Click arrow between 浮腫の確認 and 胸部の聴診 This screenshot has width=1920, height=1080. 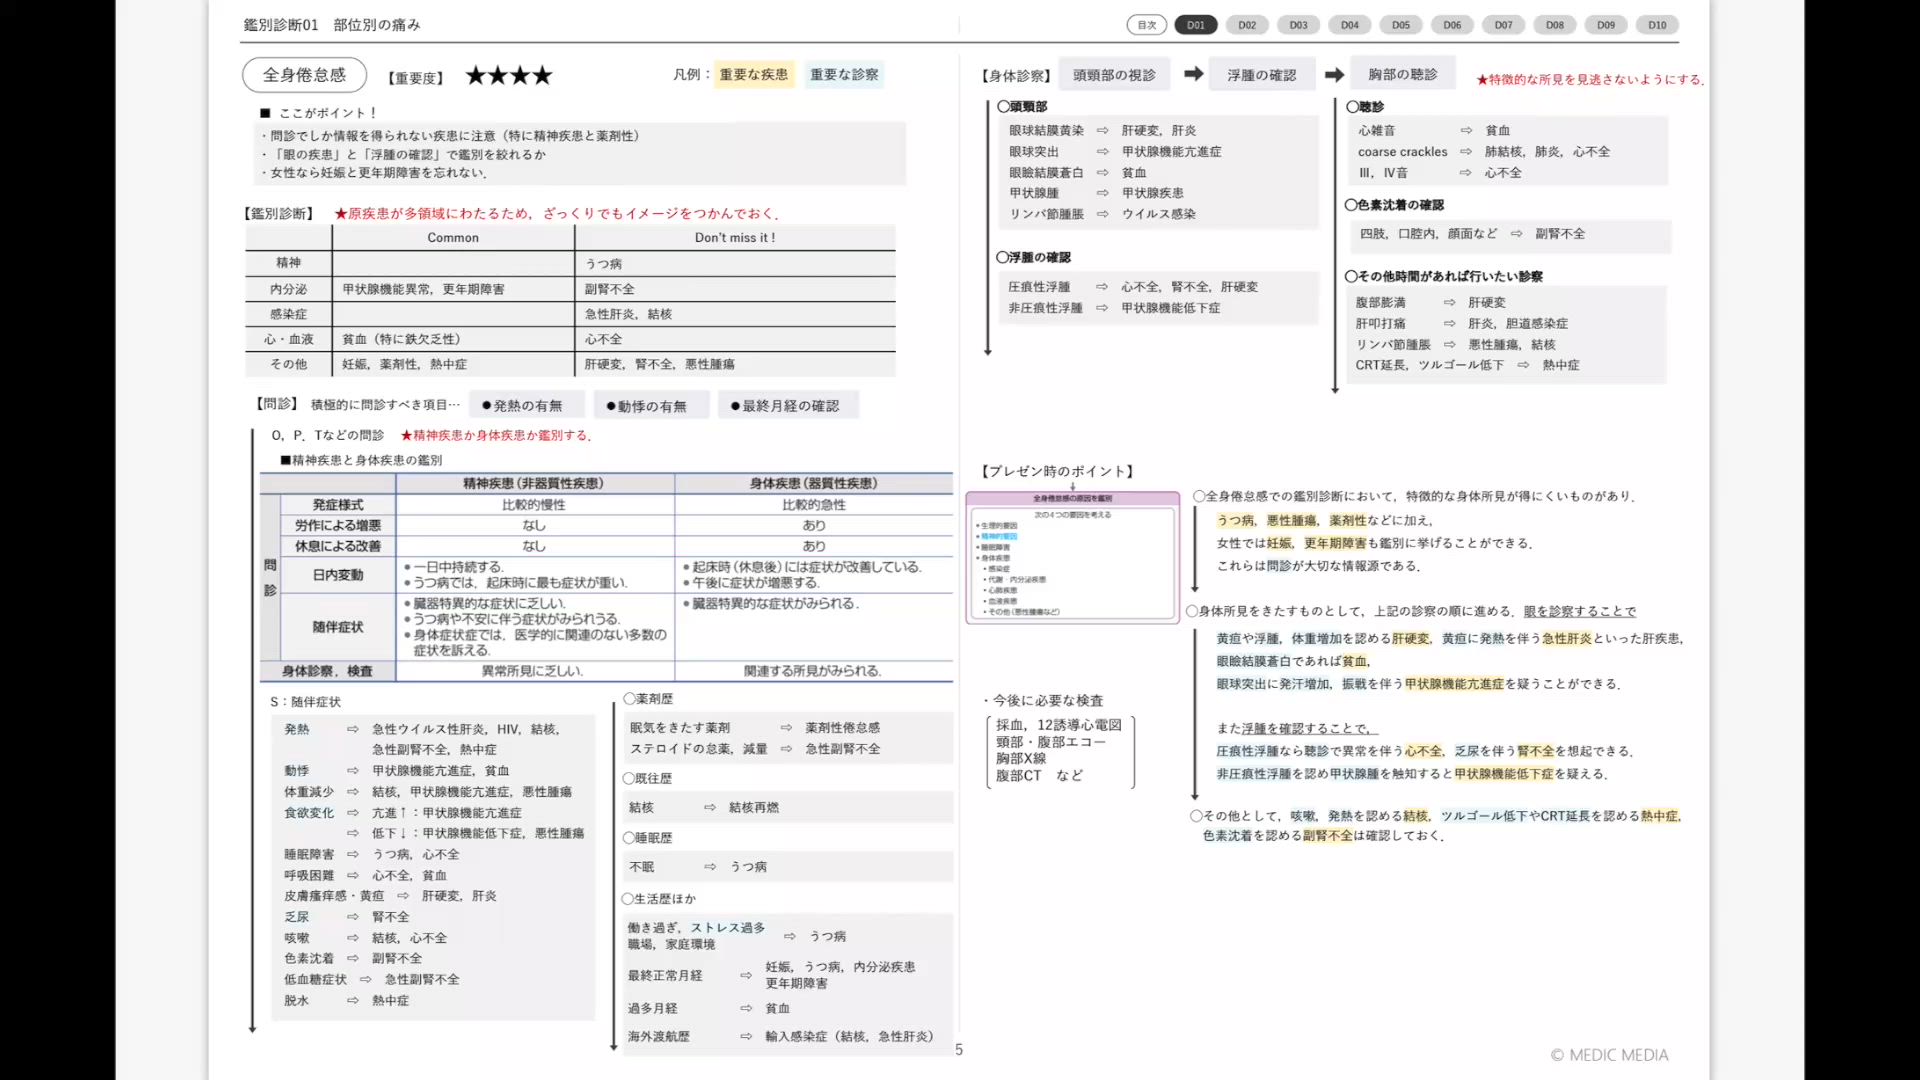1334,75
